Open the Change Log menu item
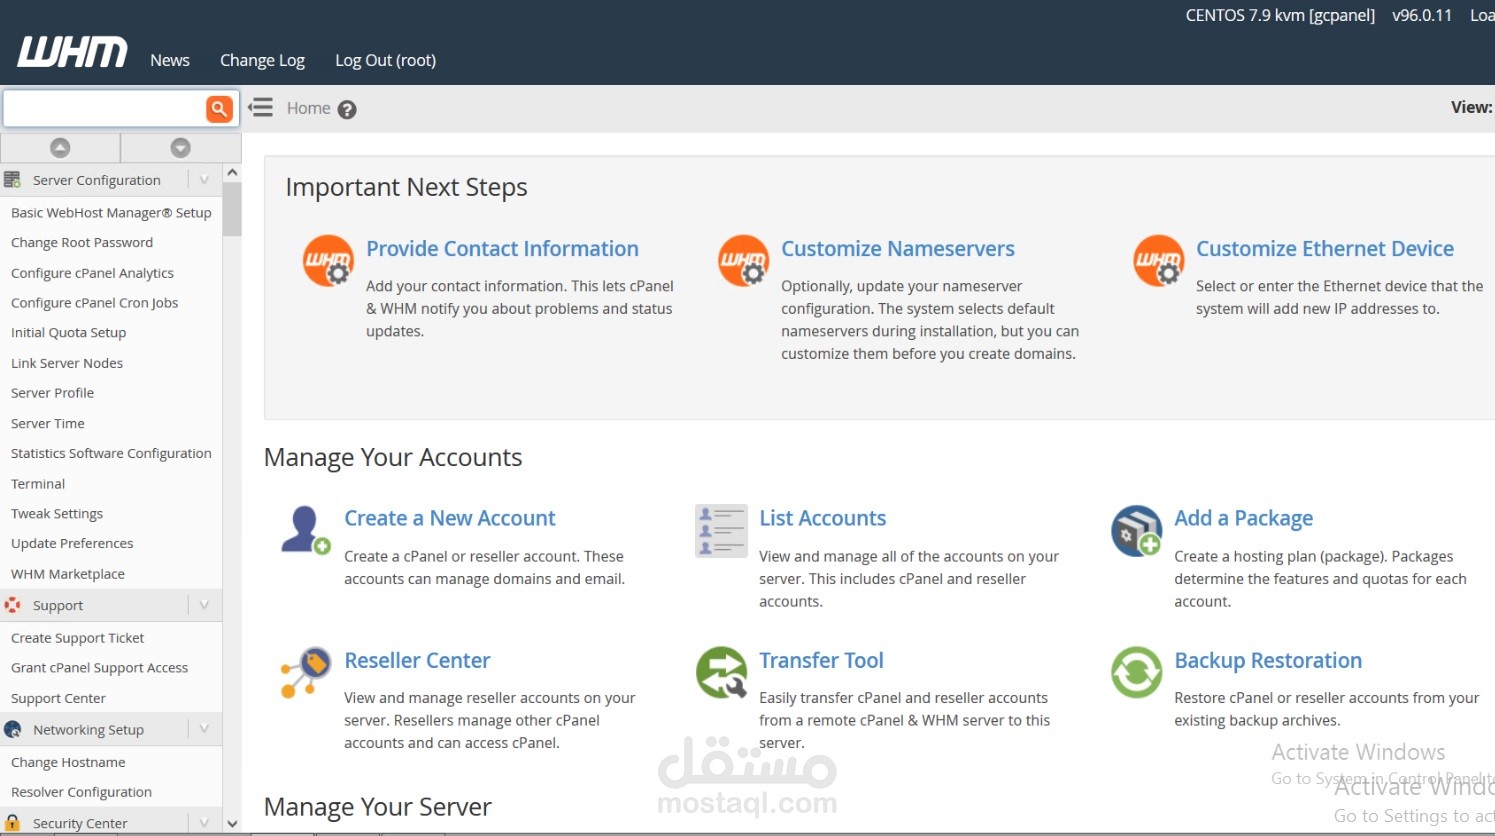 [262, 60]
